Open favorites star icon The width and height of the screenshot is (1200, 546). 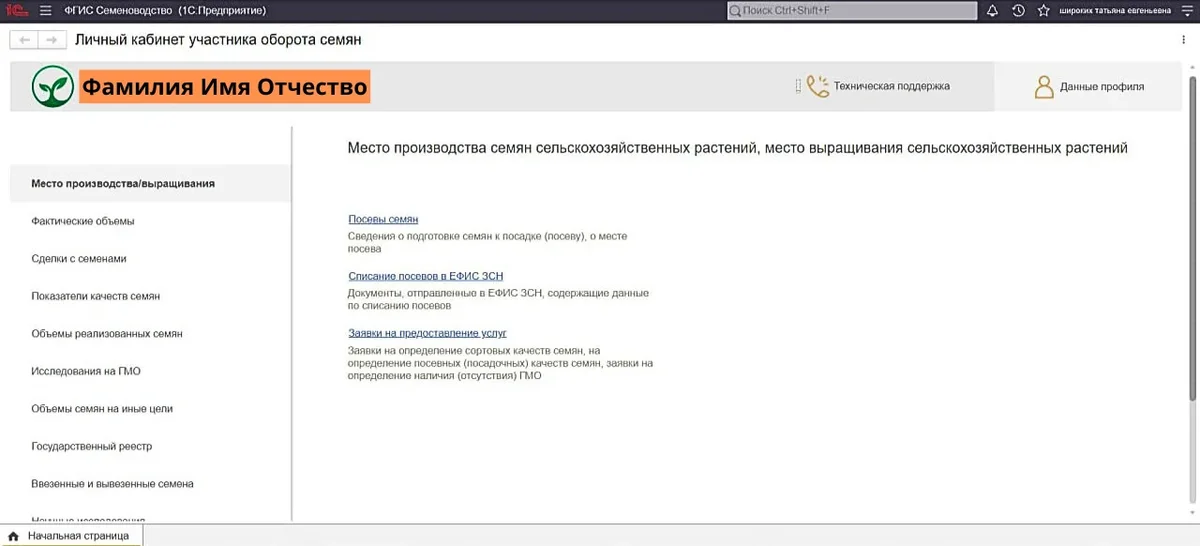tap(1043, 11)
